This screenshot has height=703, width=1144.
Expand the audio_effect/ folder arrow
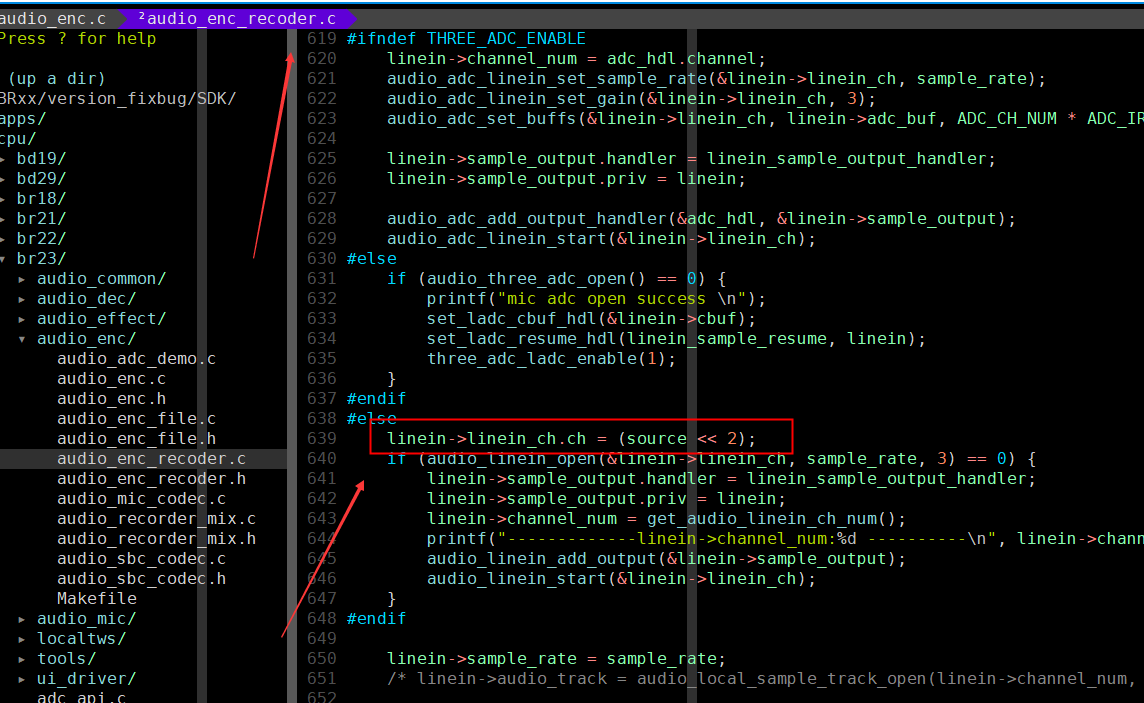[22, 319]
